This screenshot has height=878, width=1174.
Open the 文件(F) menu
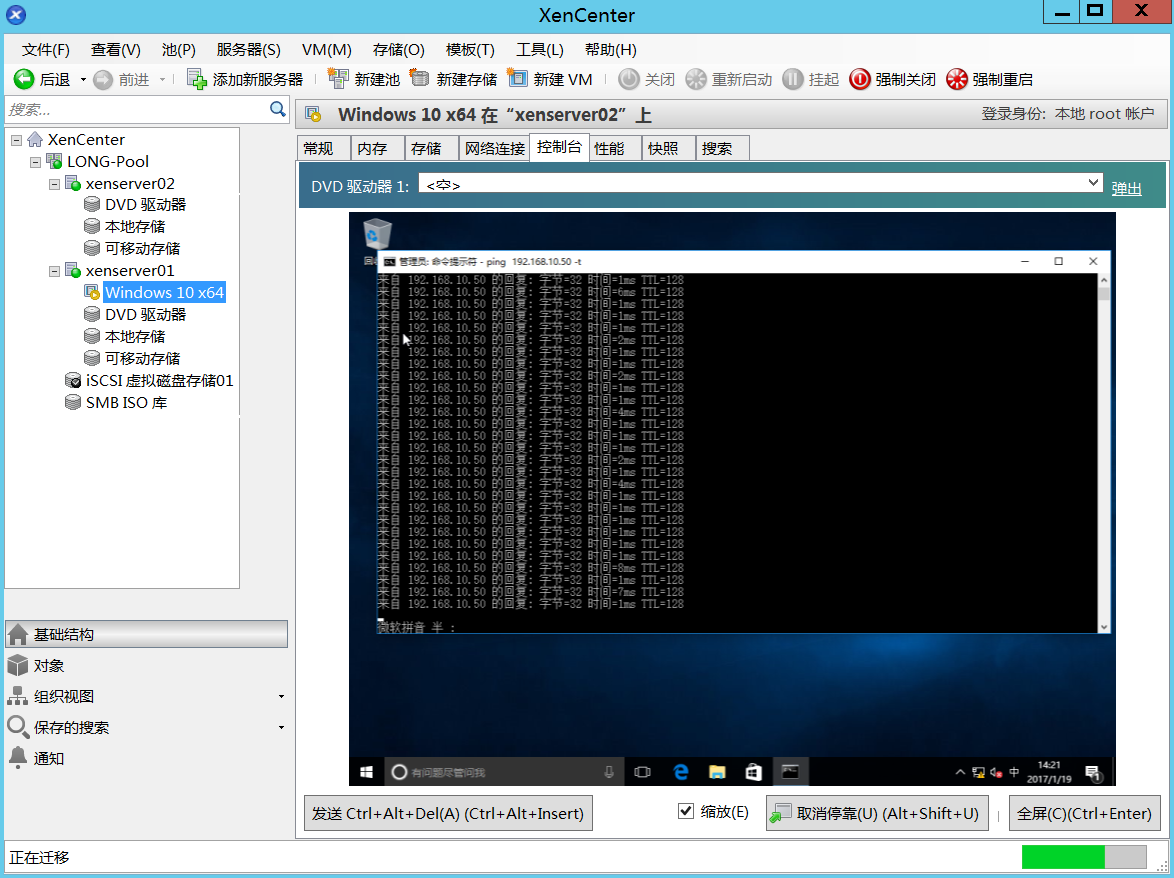[46, 49]
